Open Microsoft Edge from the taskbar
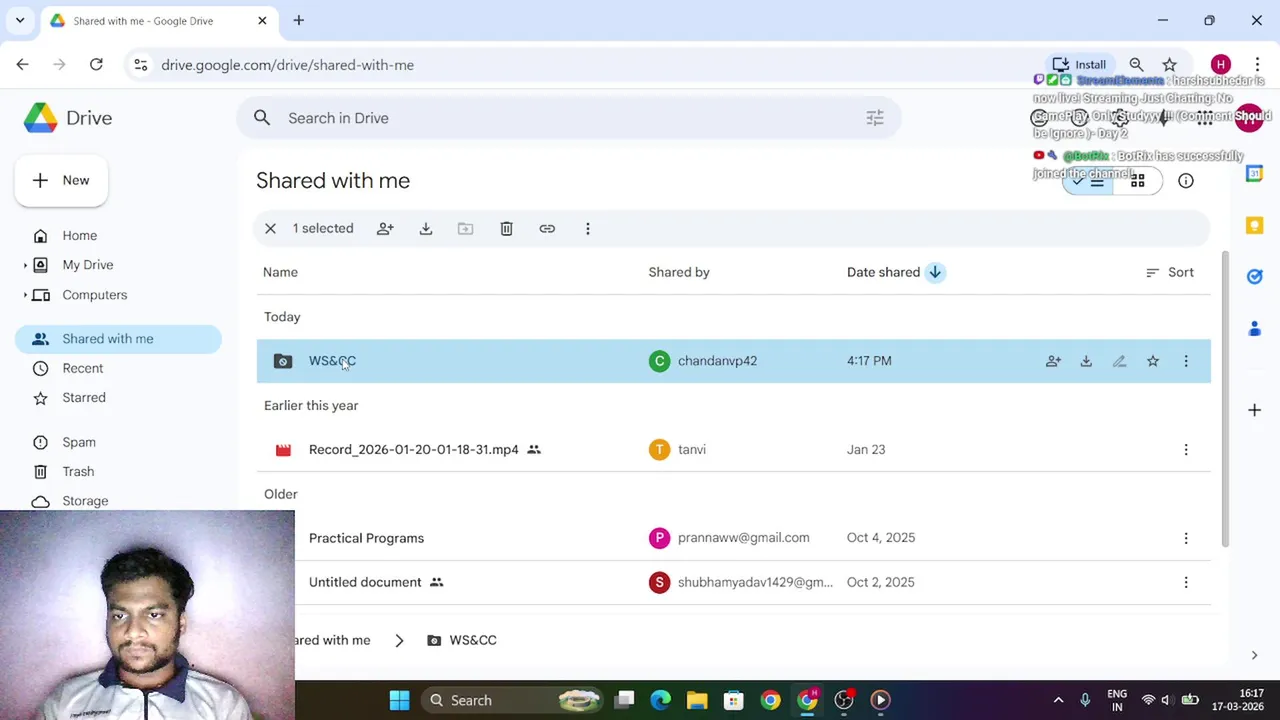Screen dimensions: 1280x720 pyautogui.click(x=660, y=700)
